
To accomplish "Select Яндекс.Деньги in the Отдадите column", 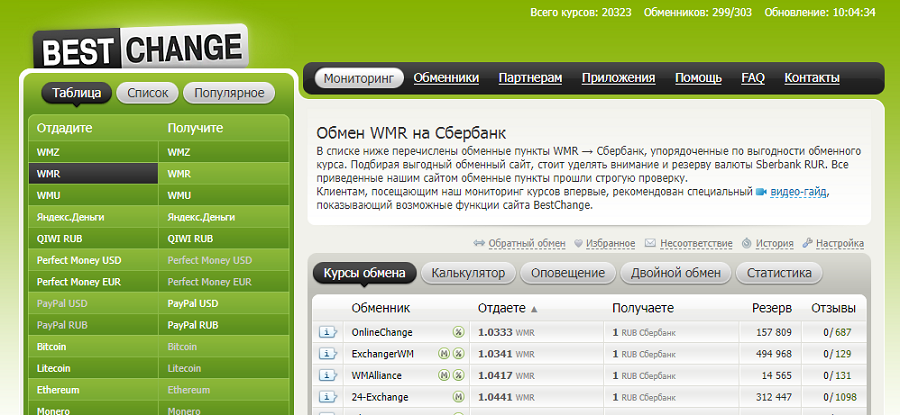I will pos(94,218).
